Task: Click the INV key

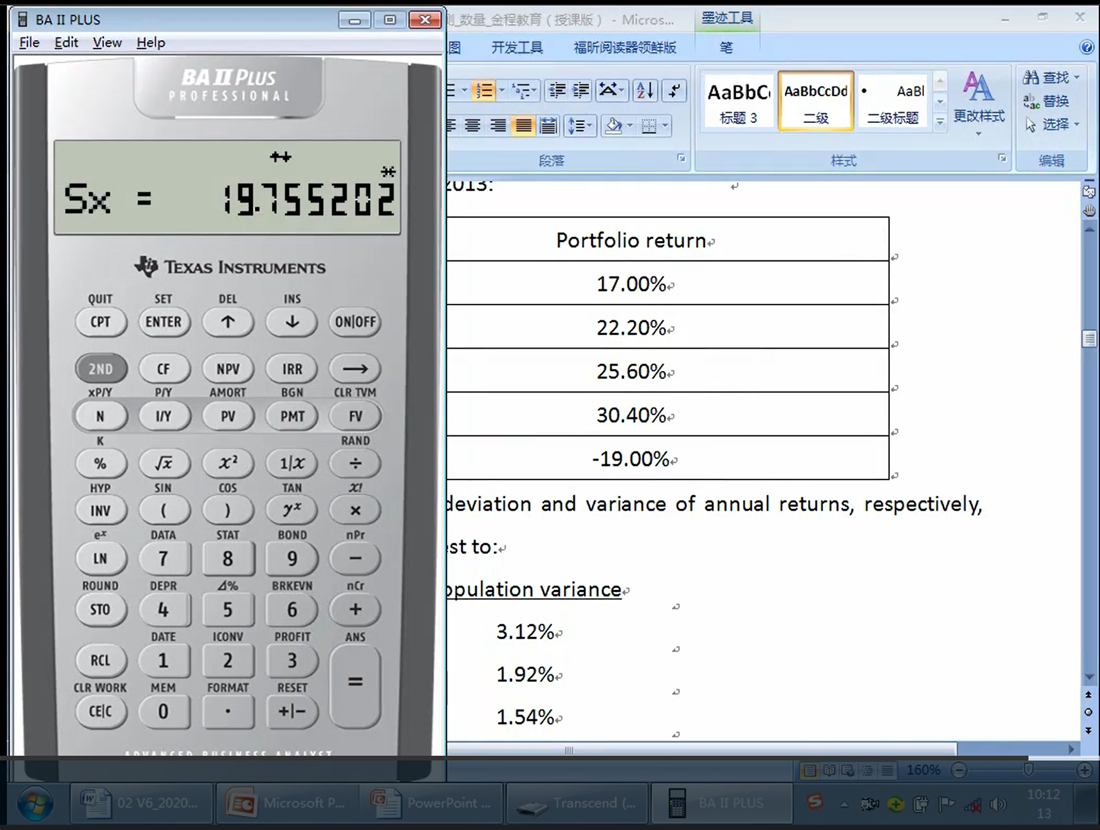Action: point(100,510)
